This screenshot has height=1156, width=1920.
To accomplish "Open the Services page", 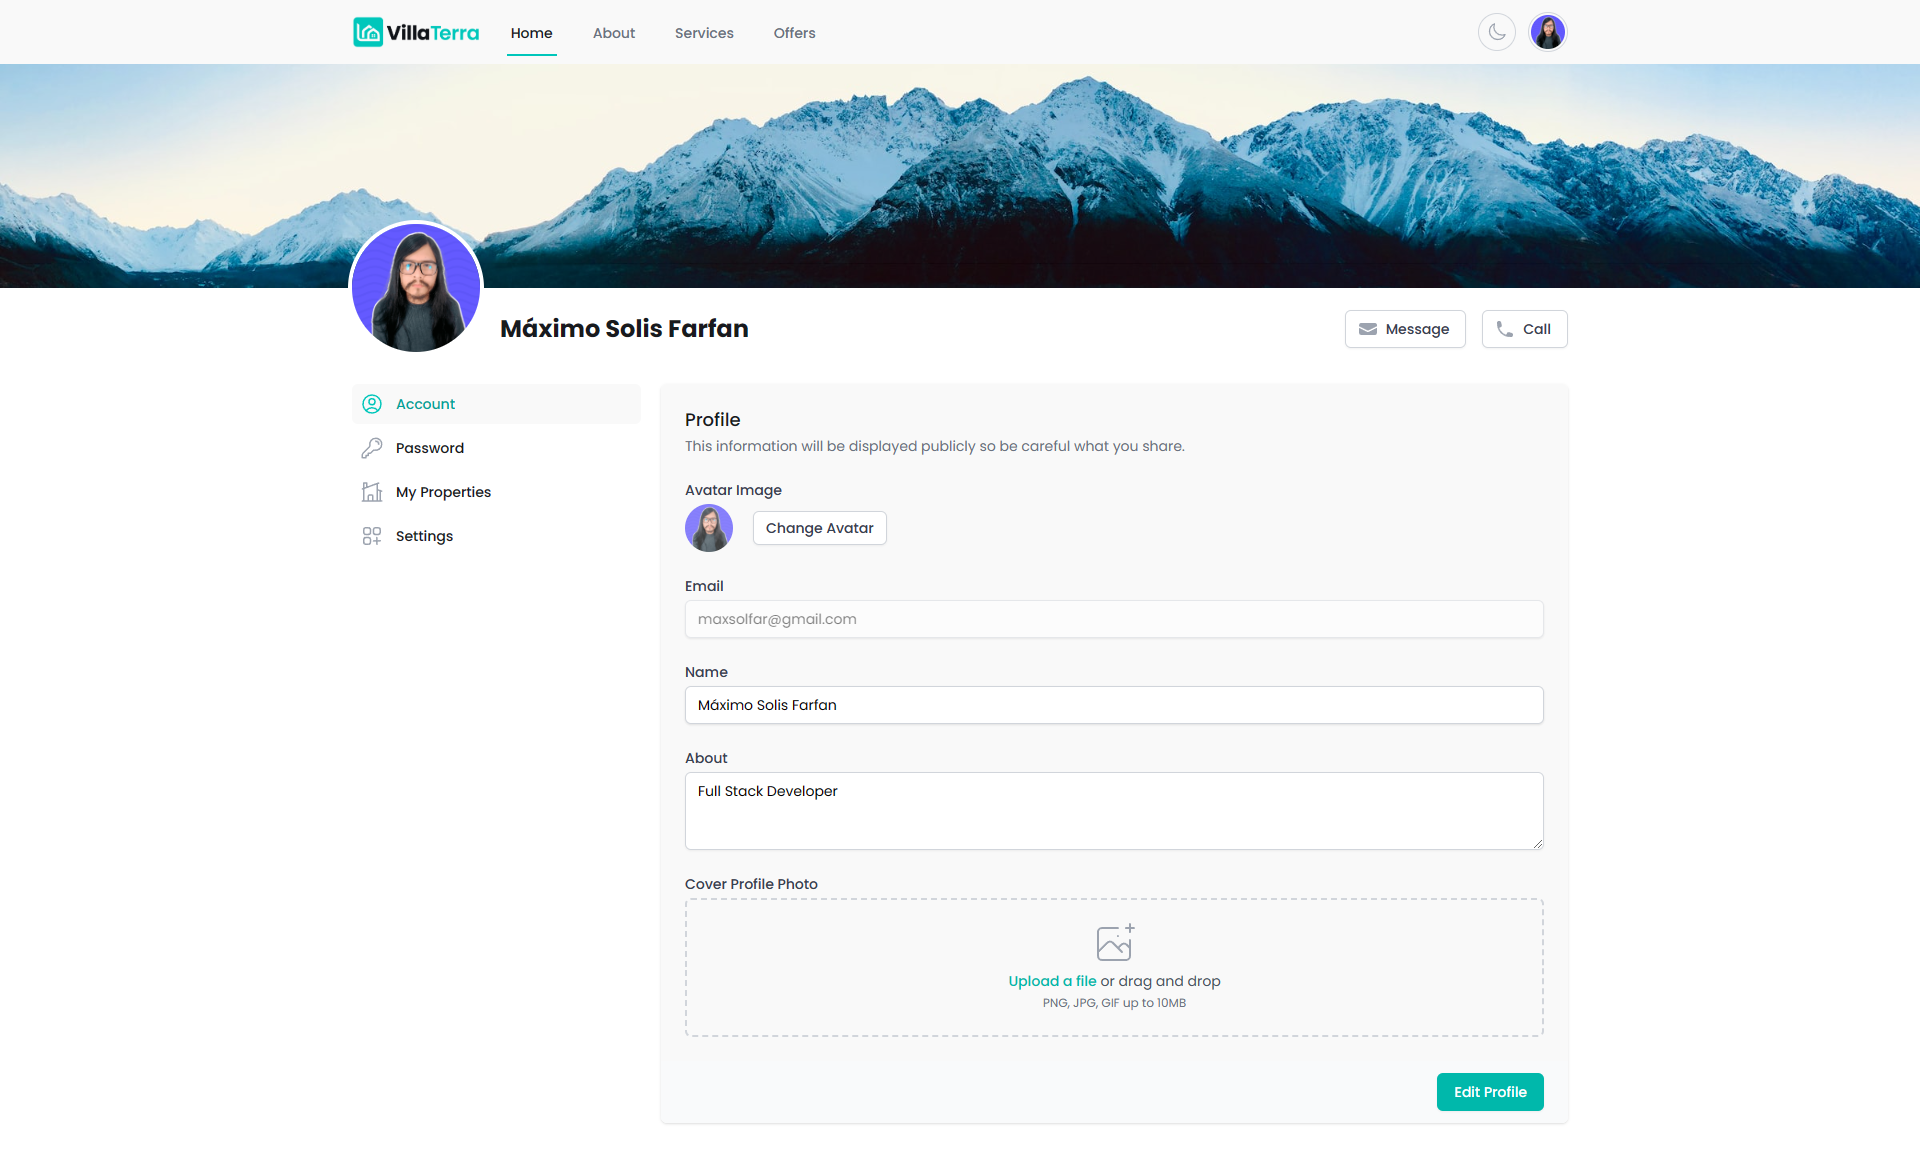I will pos(704,32).
